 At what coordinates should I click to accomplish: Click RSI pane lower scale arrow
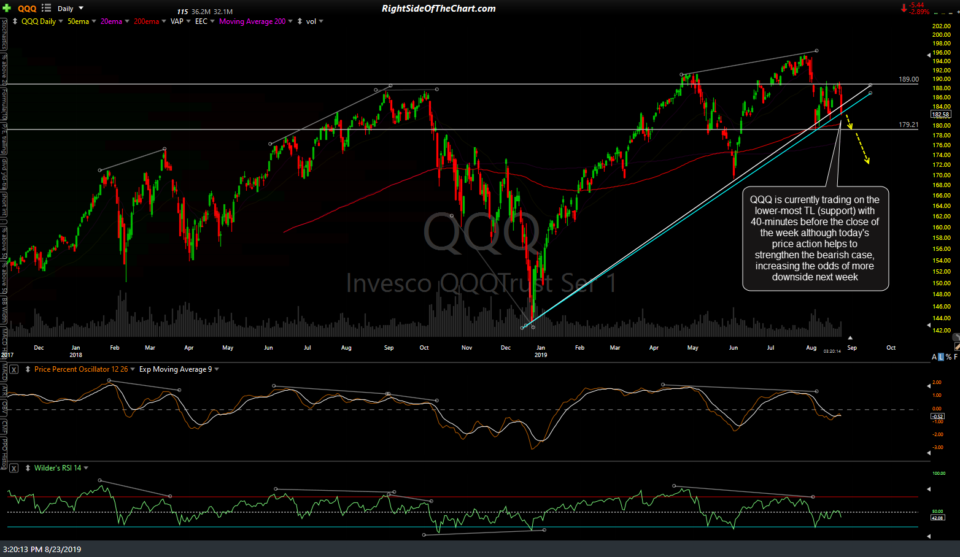tap(929, 536)
